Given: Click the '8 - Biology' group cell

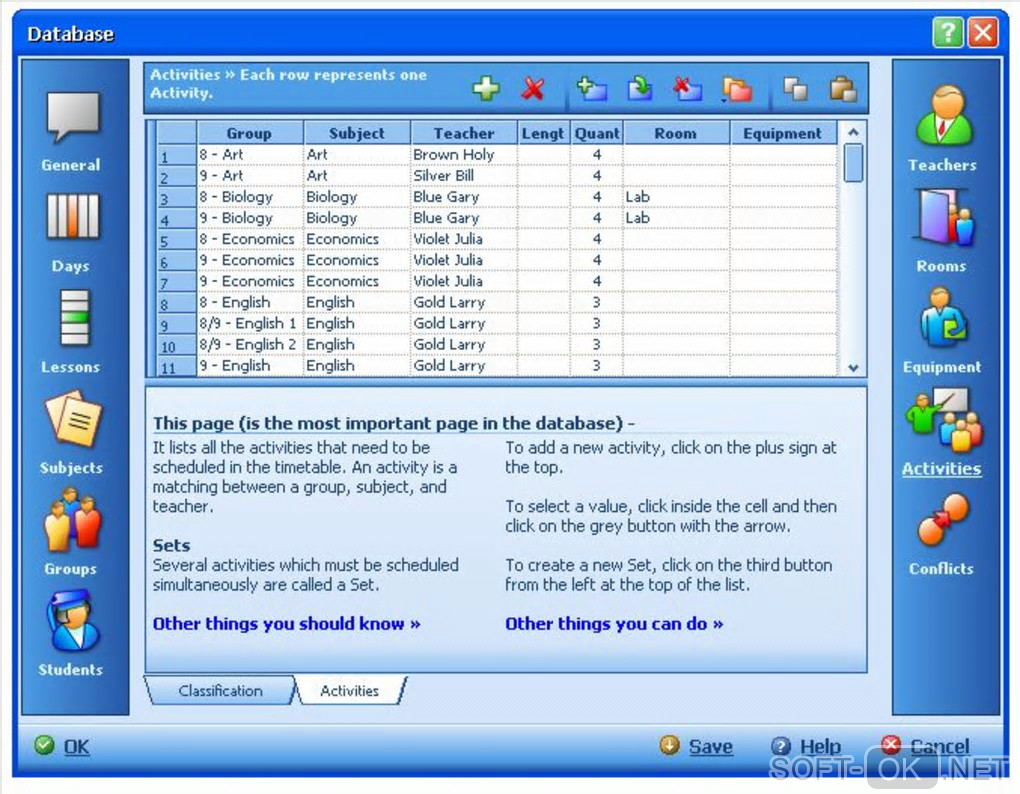Looking at the screenshot, I should [x=250, y=197].
